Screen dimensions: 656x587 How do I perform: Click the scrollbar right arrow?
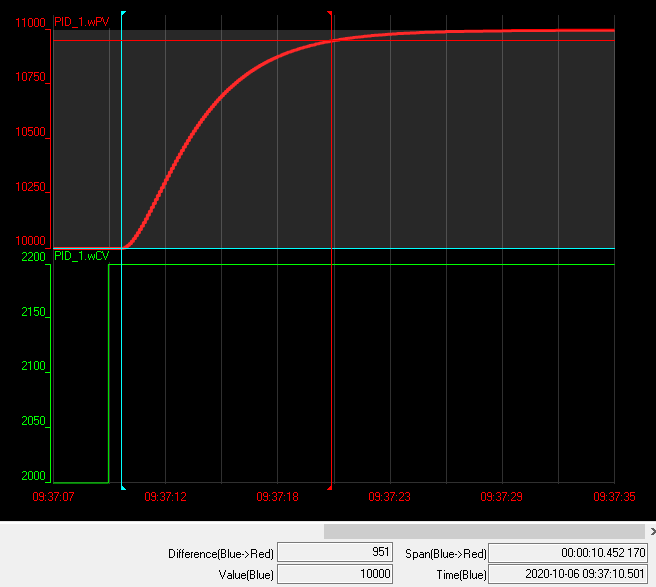653,531
